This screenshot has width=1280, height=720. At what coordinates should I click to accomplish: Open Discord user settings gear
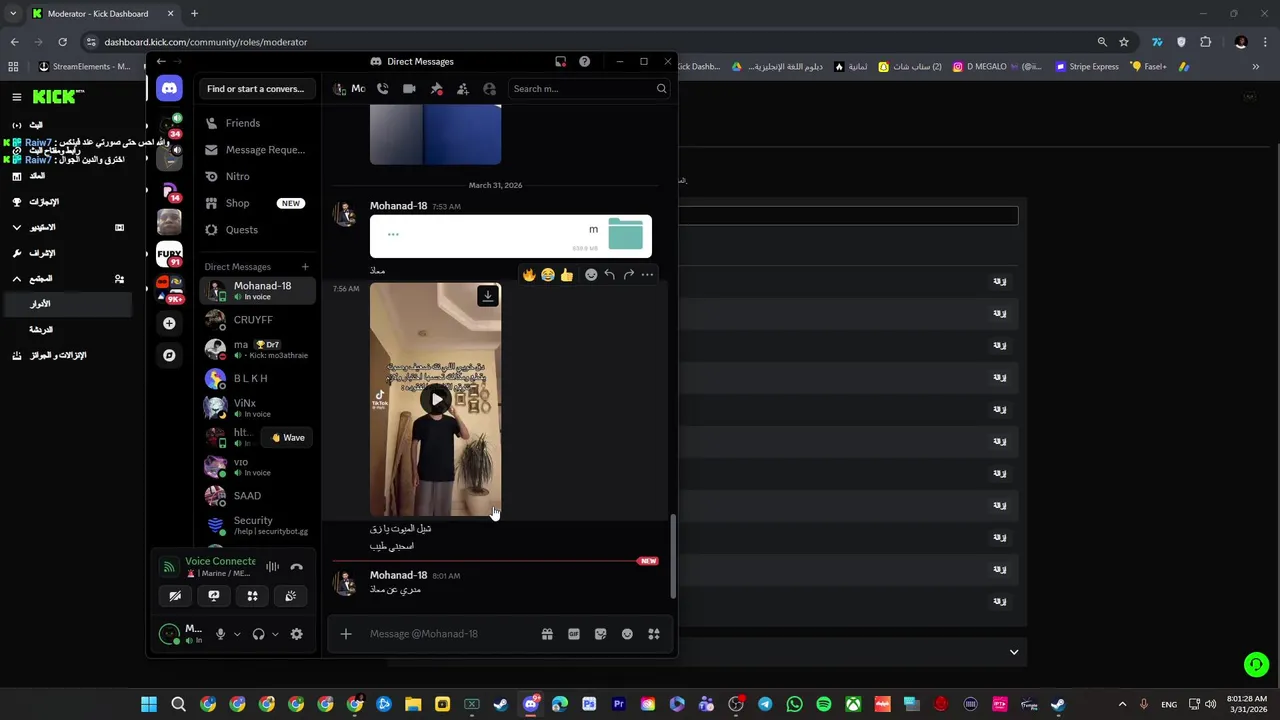pos(297,634)
